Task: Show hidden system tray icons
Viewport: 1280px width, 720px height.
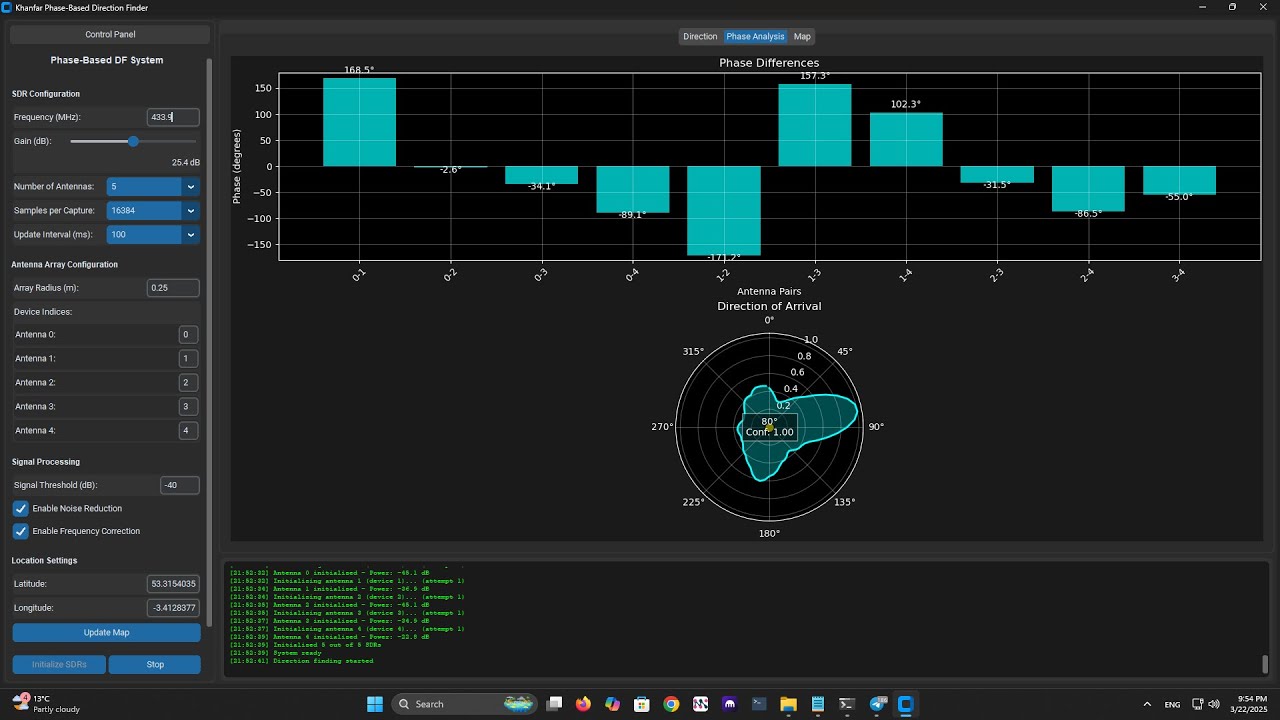Action: pyautogui.click(x=1147, y=704)
